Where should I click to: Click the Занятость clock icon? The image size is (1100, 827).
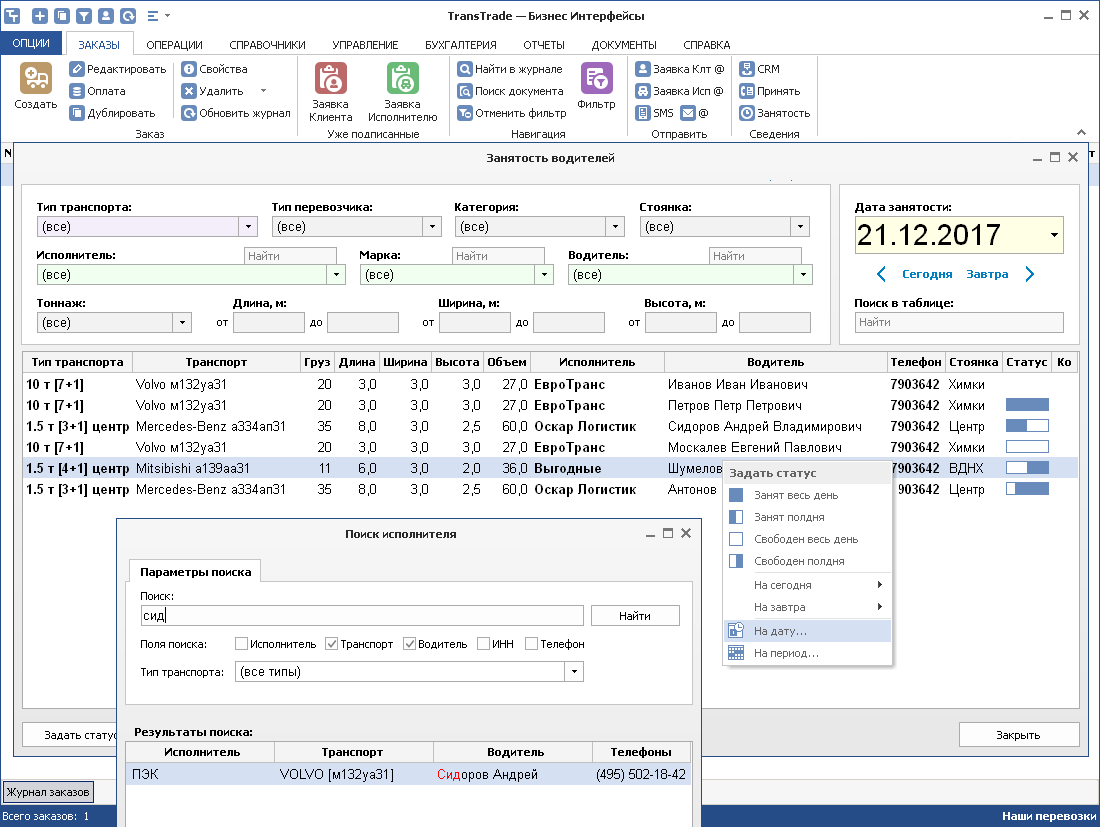coord(746,113)
